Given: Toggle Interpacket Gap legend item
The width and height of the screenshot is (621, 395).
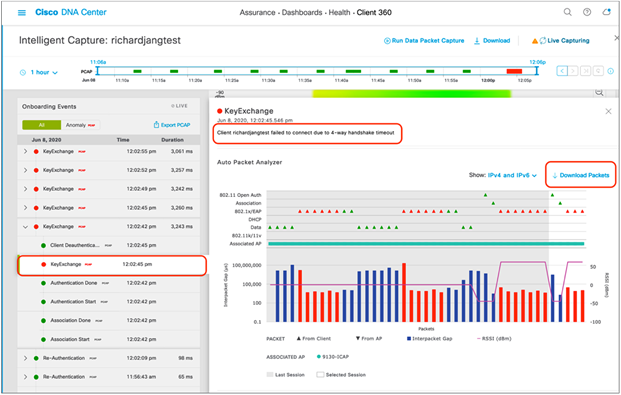Looking at the screenshot, I should tap(429, 339).
